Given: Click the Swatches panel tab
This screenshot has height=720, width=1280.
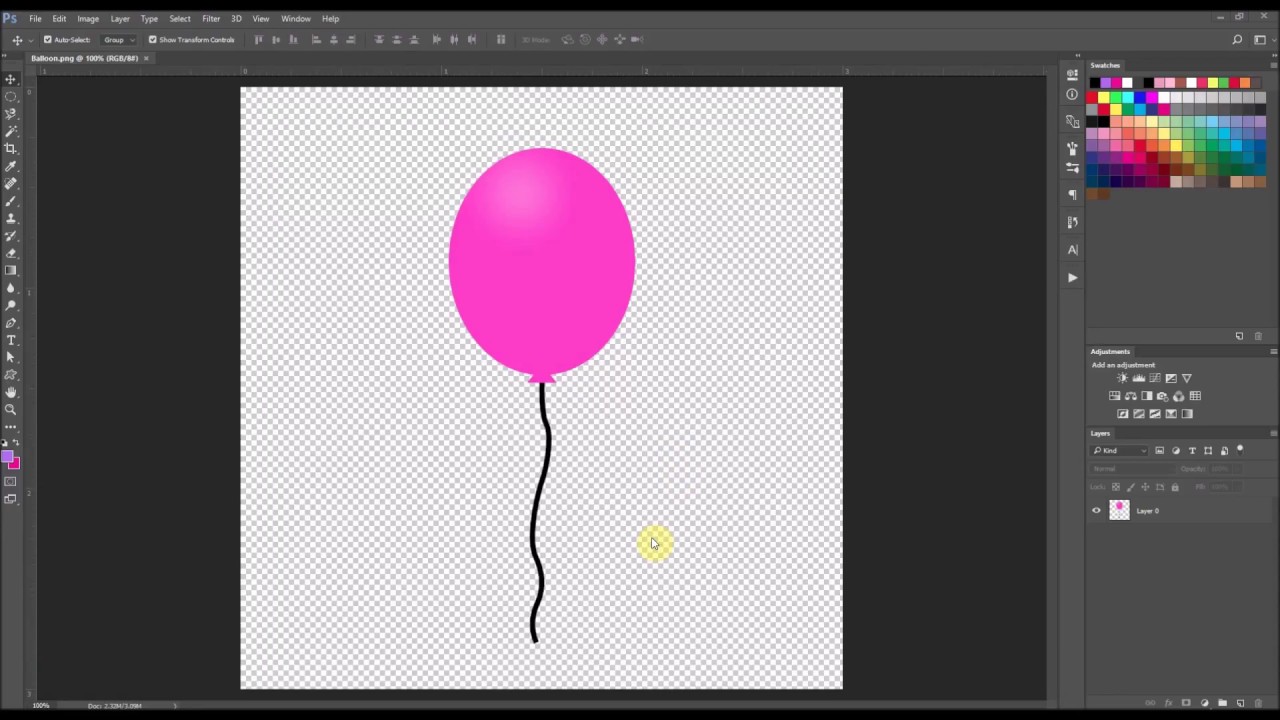Looking at the screenshot, I should (x=1105, y=65).
